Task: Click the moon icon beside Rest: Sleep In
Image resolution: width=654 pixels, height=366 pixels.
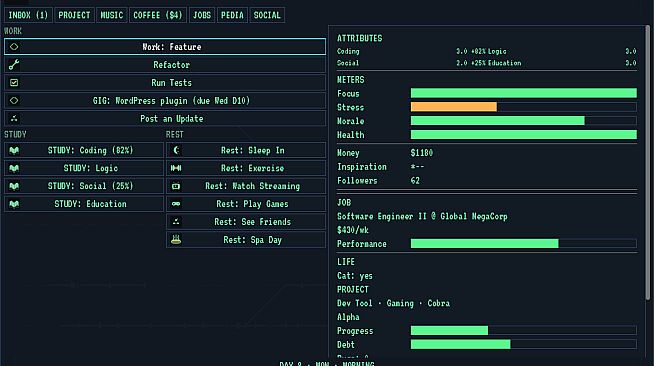Action: coord(176,150)
